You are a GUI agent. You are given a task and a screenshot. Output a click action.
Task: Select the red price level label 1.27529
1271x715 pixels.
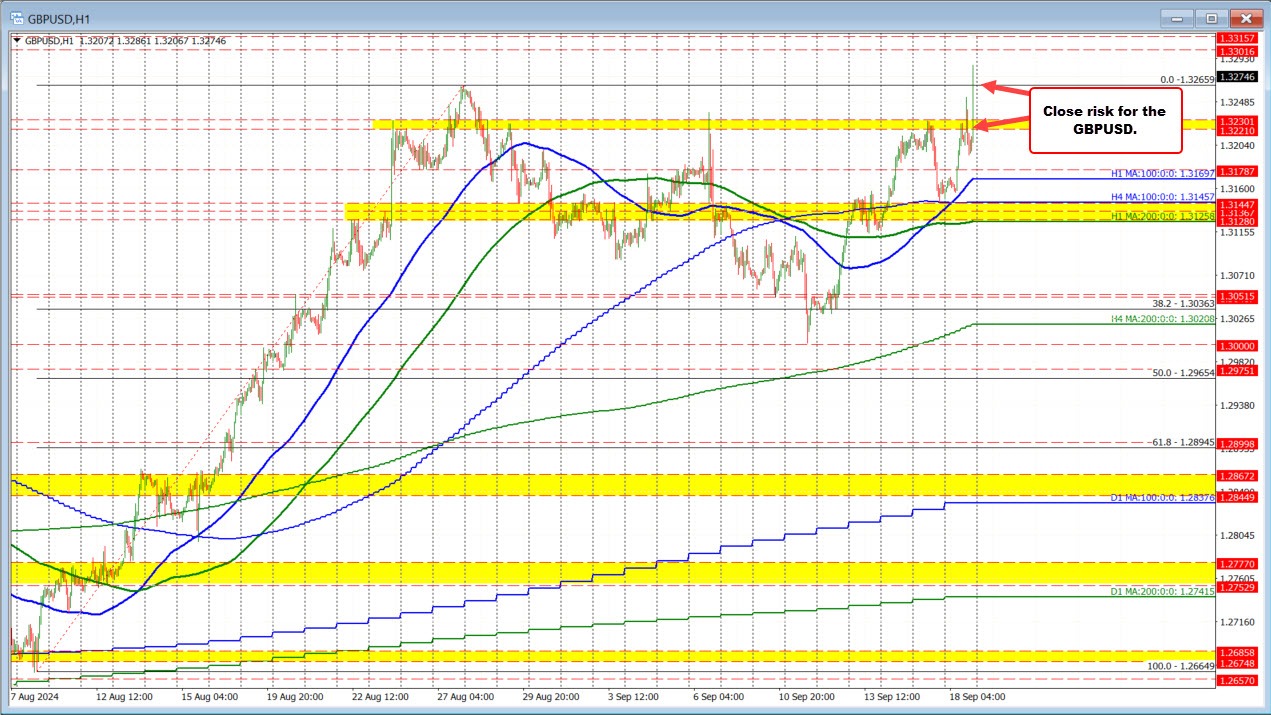(1236, 587)
